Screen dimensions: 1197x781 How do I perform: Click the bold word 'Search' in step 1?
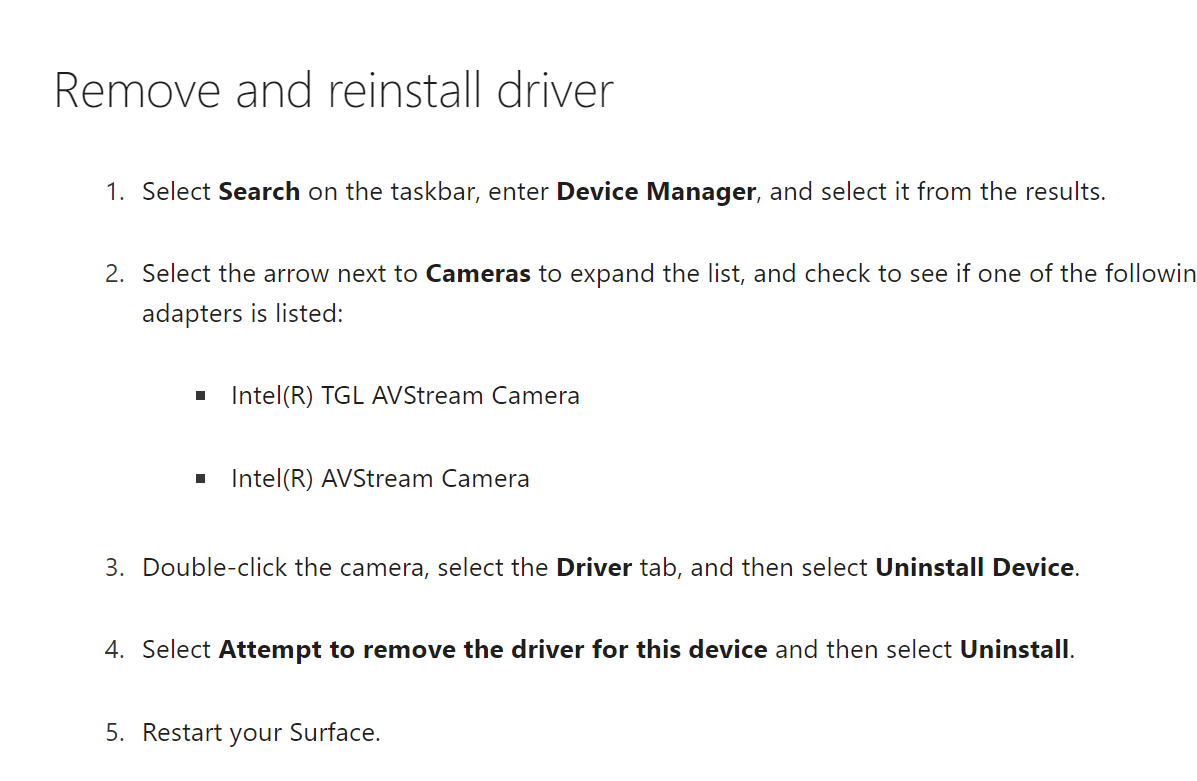tap(259, 192)
